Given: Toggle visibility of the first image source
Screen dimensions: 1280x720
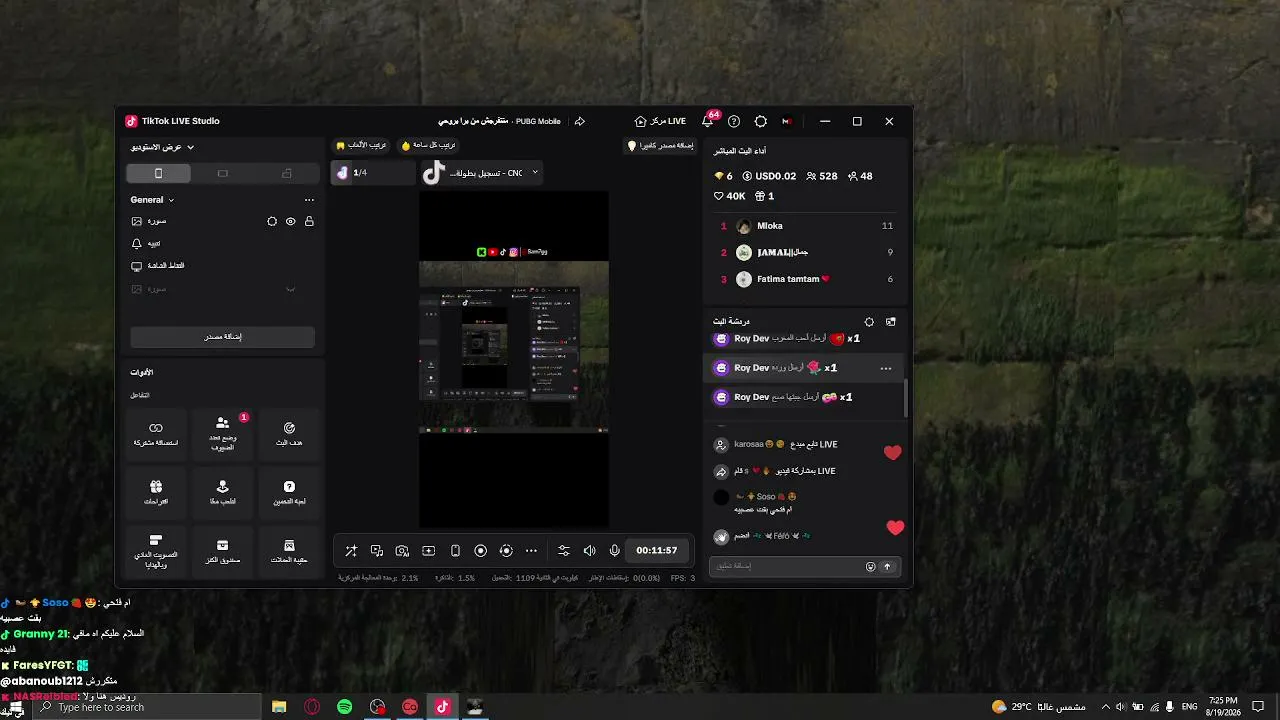Looking at the screenshot, I should pyautogui.click(x=290, y=221).
